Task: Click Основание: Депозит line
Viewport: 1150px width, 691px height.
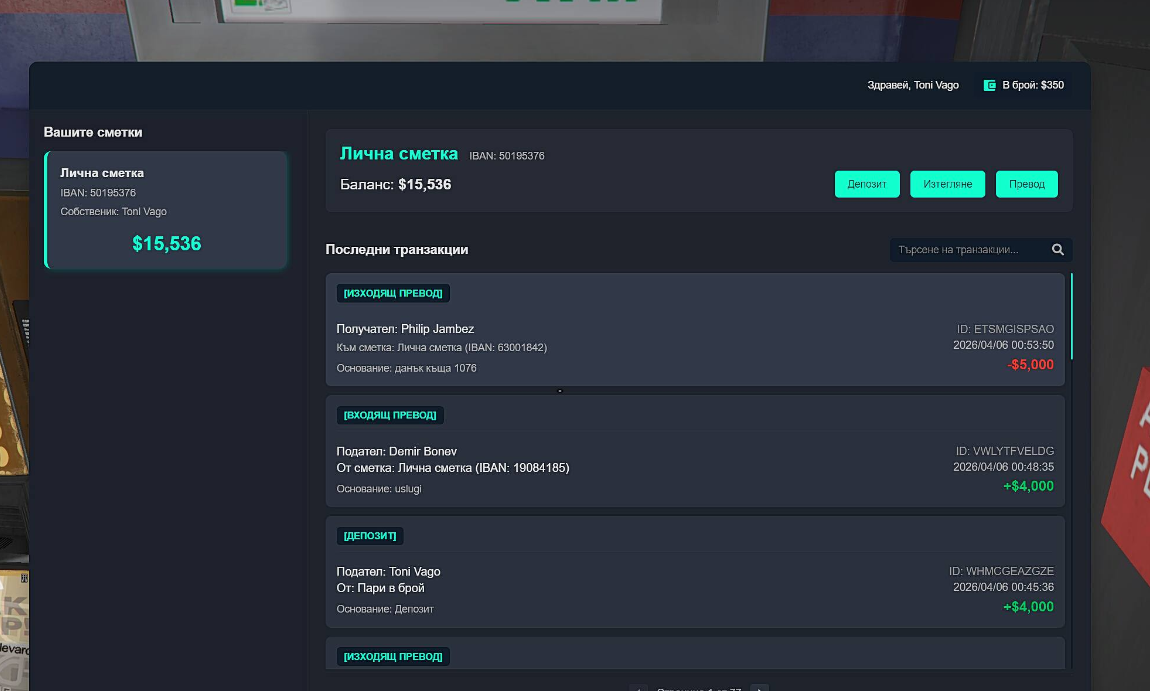Action: (385, 609)
